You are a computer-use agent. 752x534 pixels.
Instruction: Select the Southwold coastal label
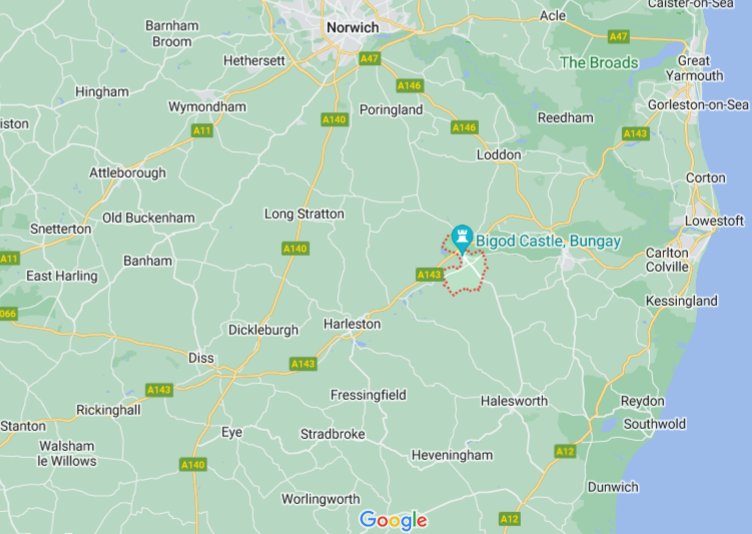tap(655, 424)
